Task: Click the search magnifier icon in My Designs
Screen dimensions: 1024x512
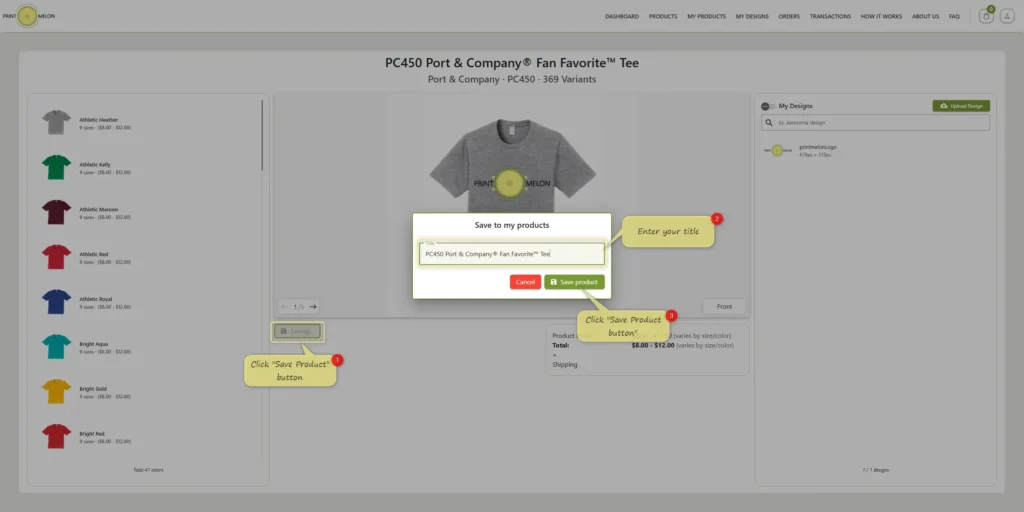Action: 769,123
